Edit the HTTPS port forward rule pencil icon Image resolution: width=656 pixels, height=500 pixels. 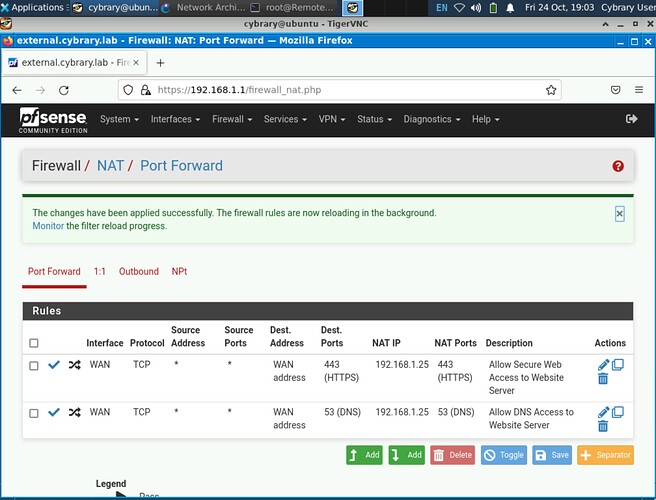coord(603,366)
